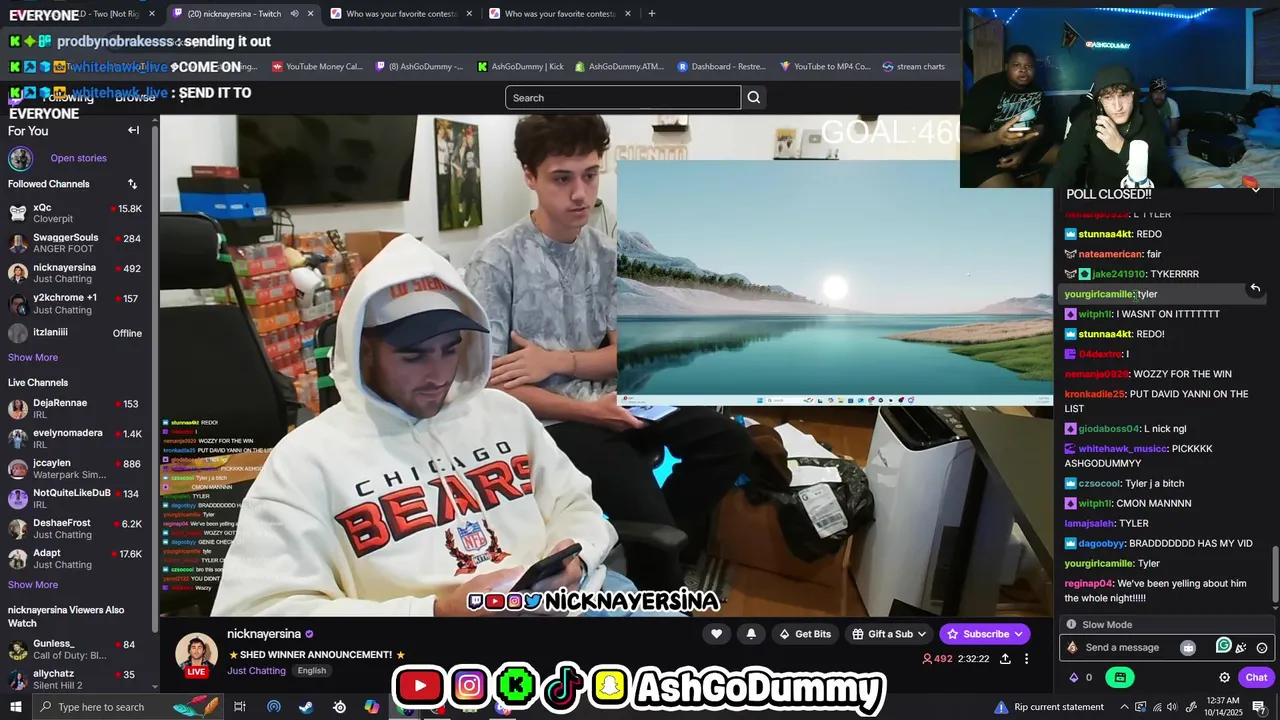Open the Copilot icon on the taskbar
This screenshot has width=1280, height=720.
click(x=372, y=707)
